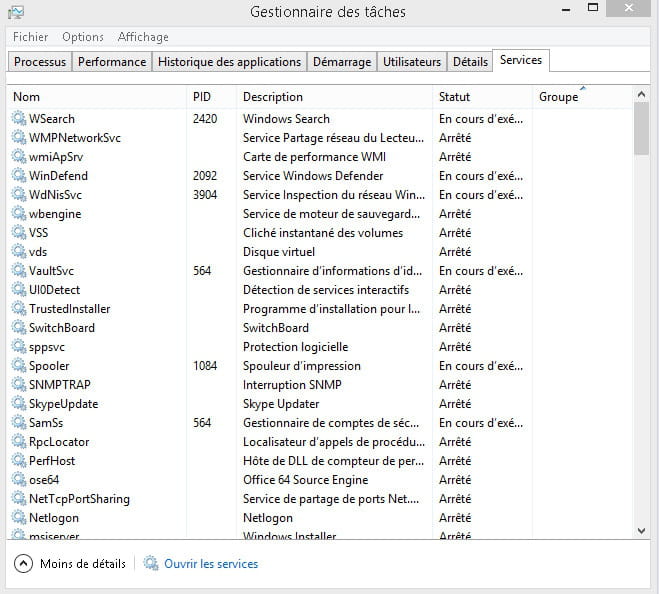The image size is (659, 594).
Task: Sort services by the Groupe column
Action: point(558,97)
